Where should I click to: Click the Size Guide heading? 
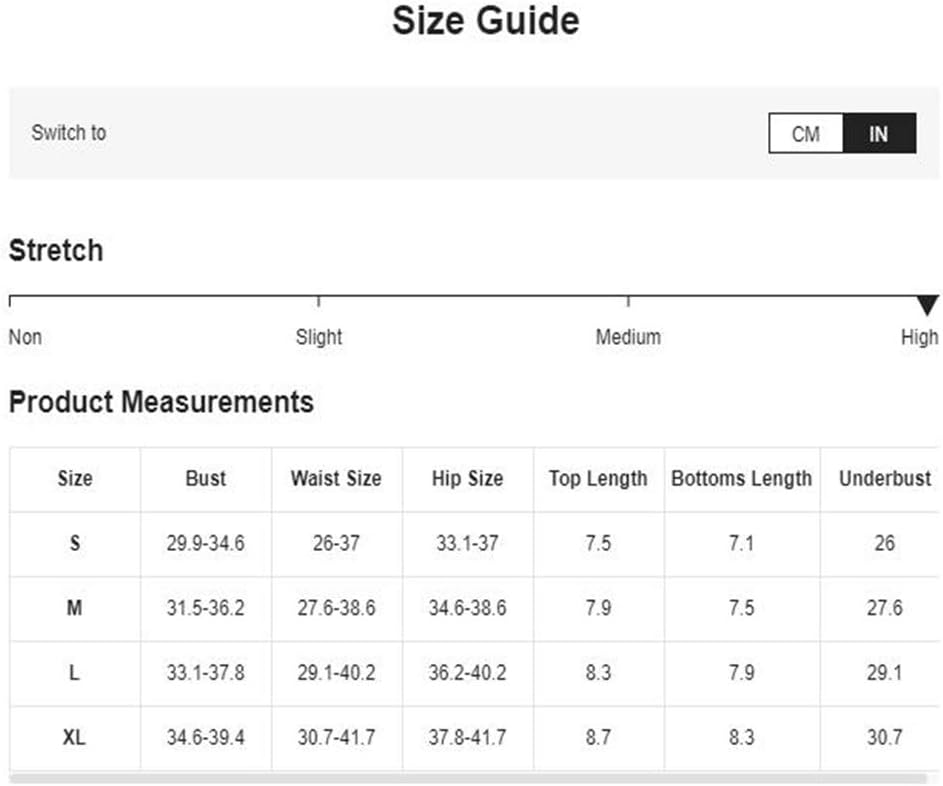click(486, 22)
